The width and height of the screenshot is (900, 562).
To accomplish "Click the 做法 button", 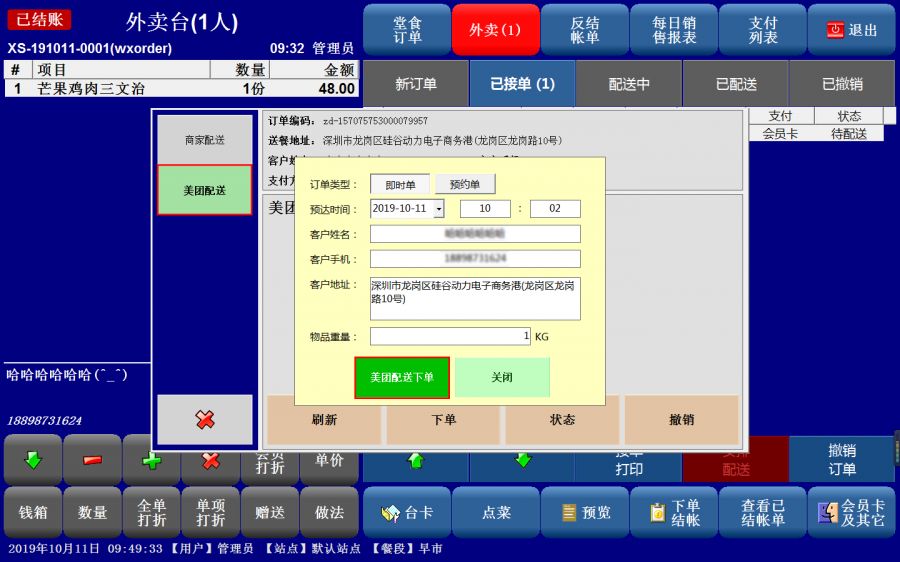I will point(329,513).
